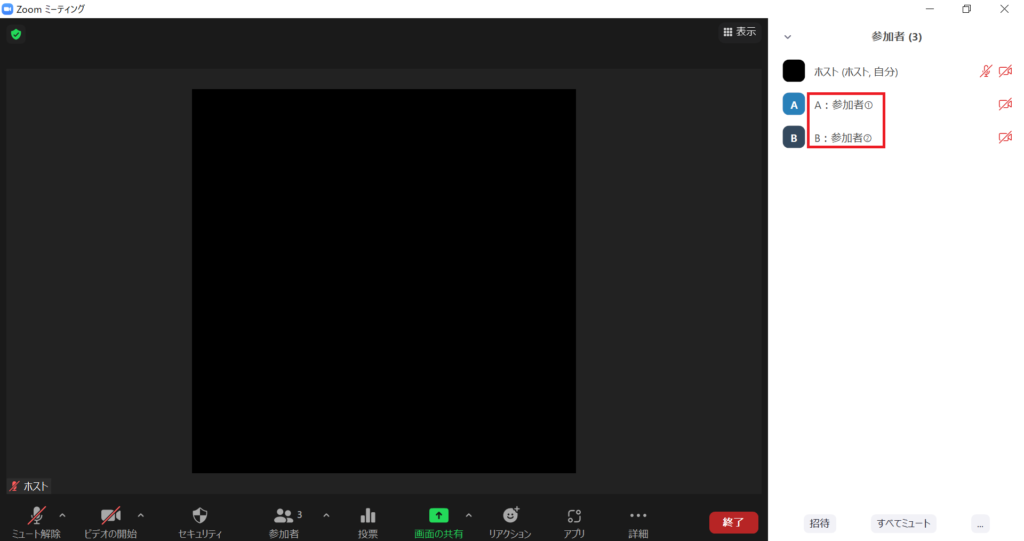This screenshot has height=541, width=1024.
Task: Collapse the participants panel chevron
Action: coord(787,37)
